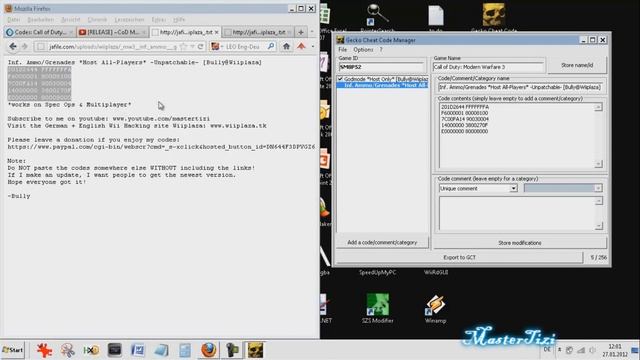Switch to last jafile.com tab

(x=258, y=32)
